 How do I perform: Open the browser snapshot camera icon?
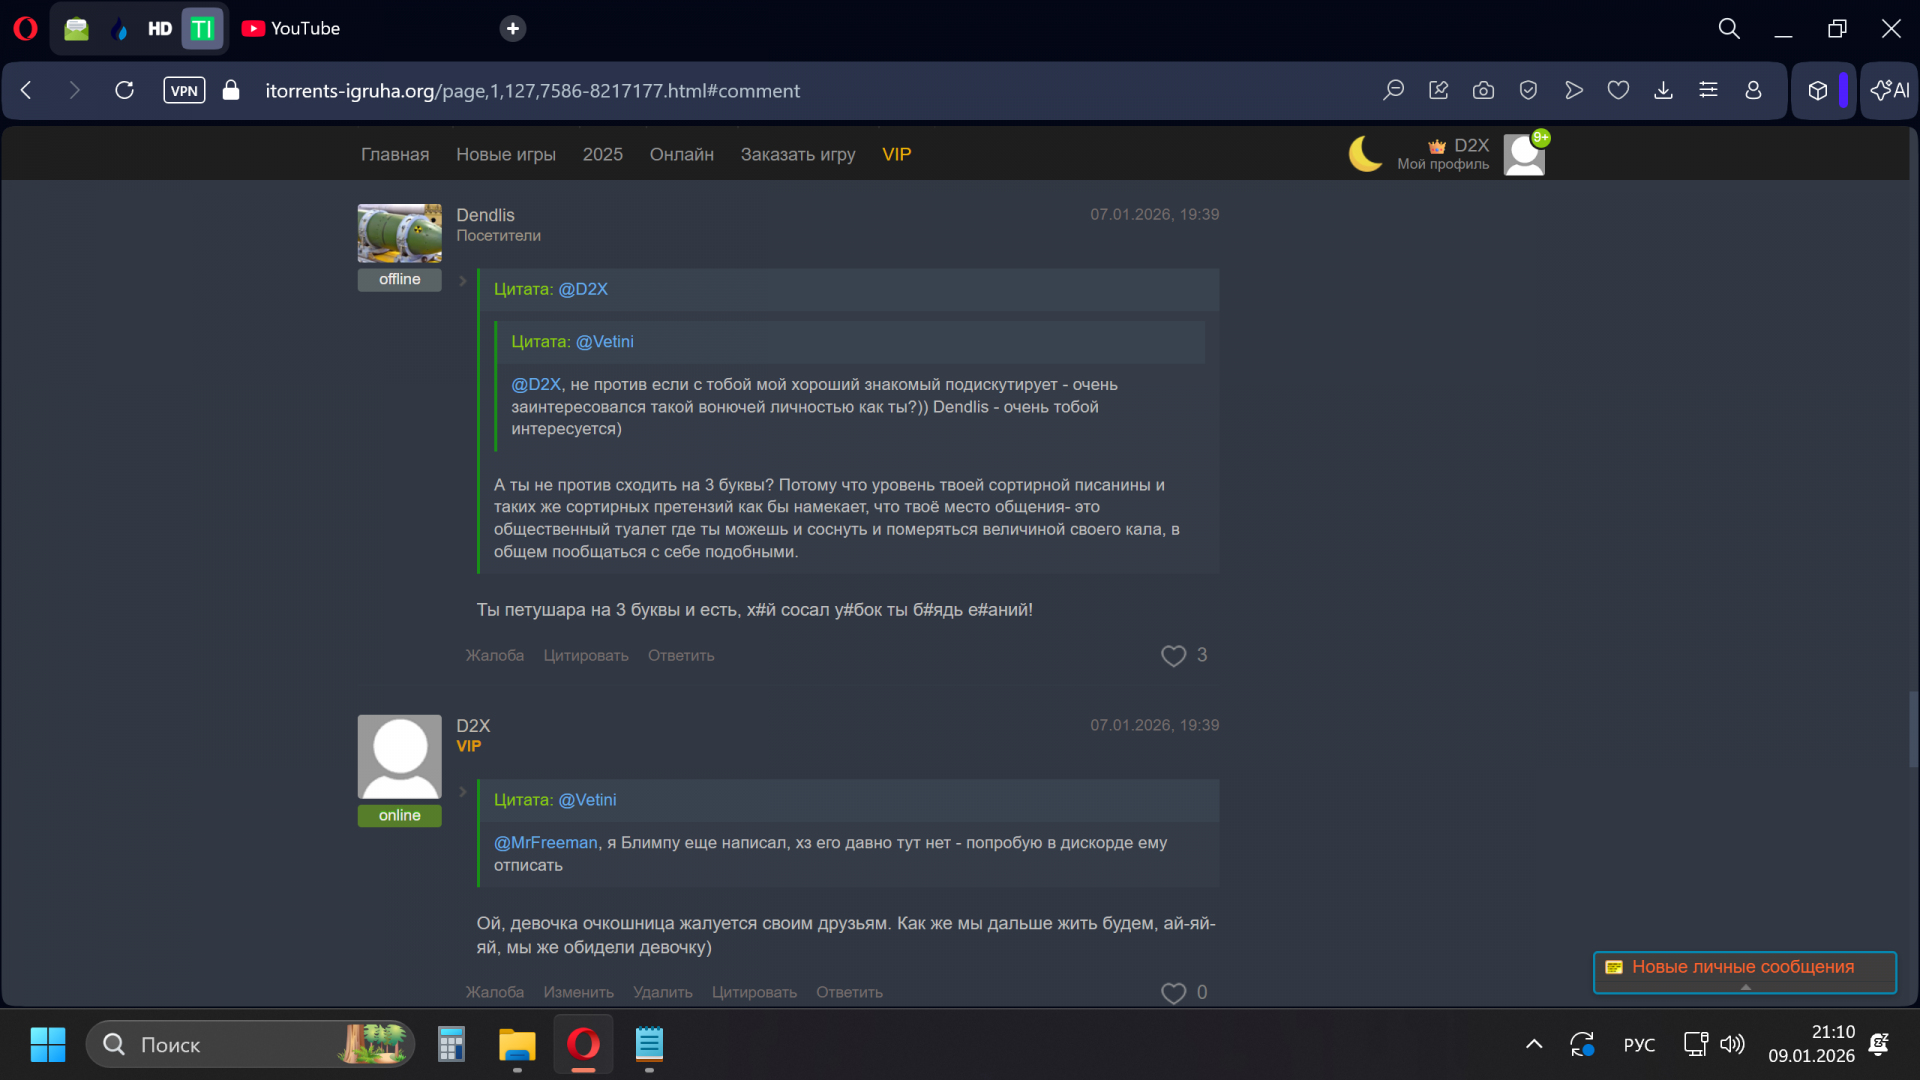click(1483, 91)
